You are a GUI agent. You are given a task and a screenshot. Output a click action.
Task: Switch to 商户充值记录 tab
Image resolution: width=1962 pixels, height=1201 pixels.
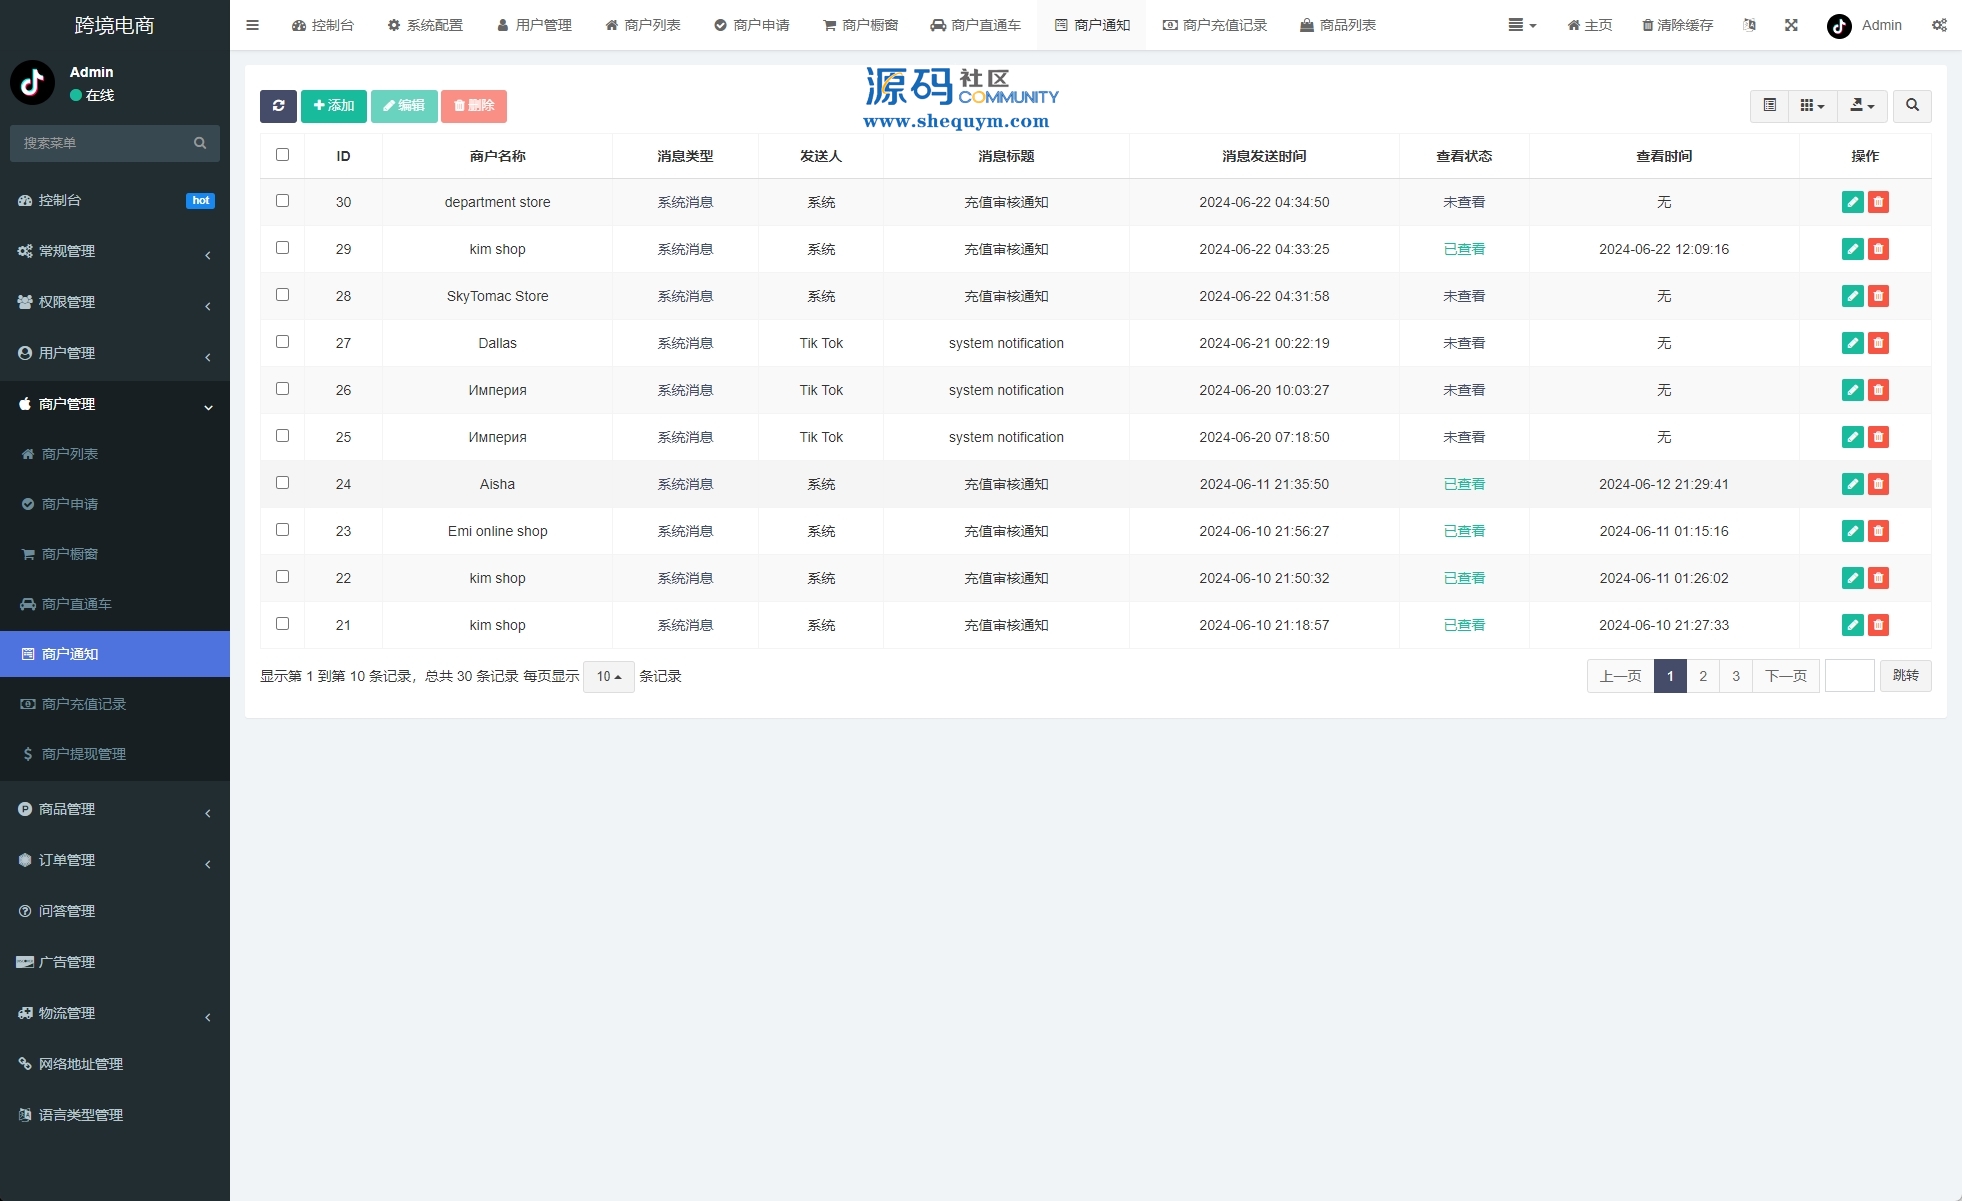1214,25
